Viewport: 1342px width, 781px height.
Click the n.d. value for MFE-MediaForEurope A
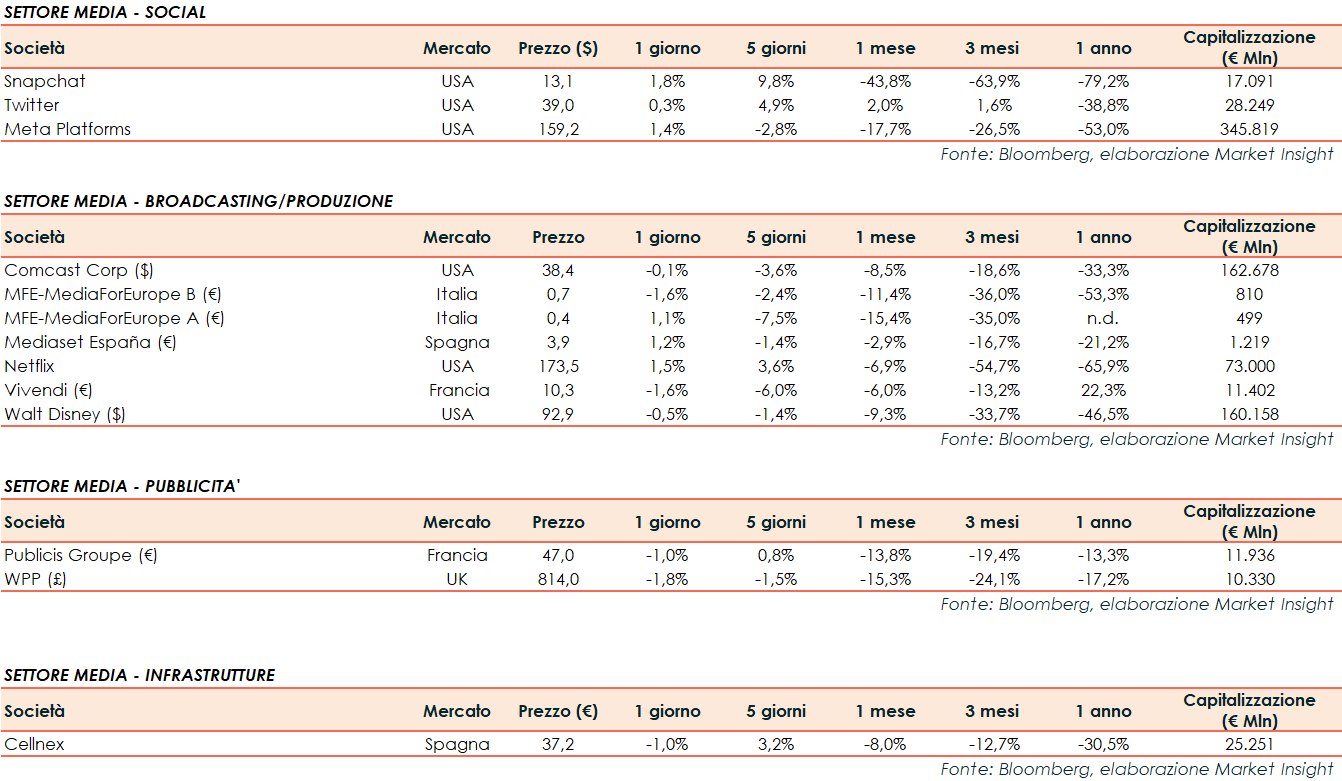pos(1104,318)
